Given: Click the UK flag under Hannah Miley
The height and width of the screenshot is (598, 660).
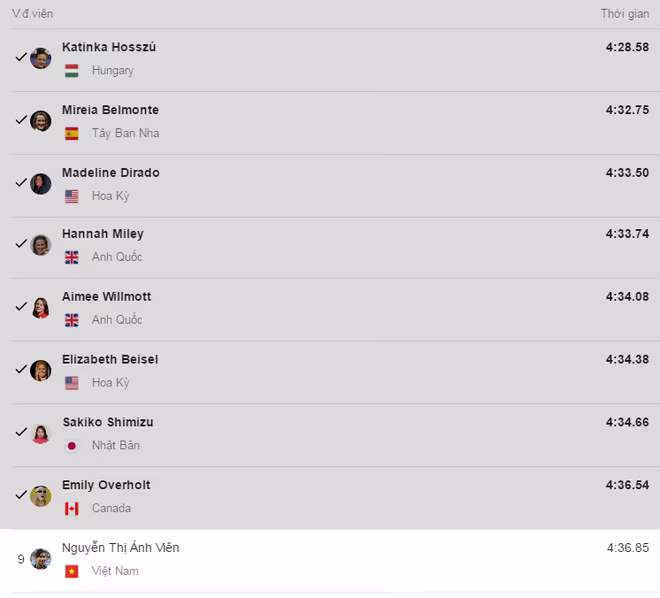Looking at the screenshot, I should click(x=72, y=257).
